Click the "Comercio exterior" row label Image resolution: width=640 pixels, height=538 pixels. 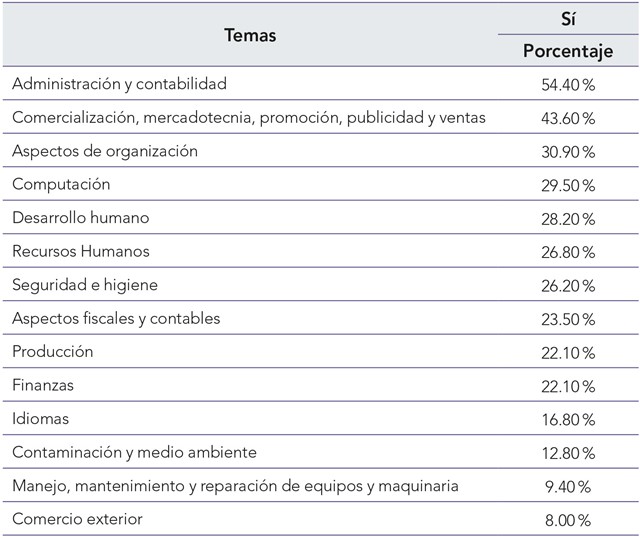[77, 520]
